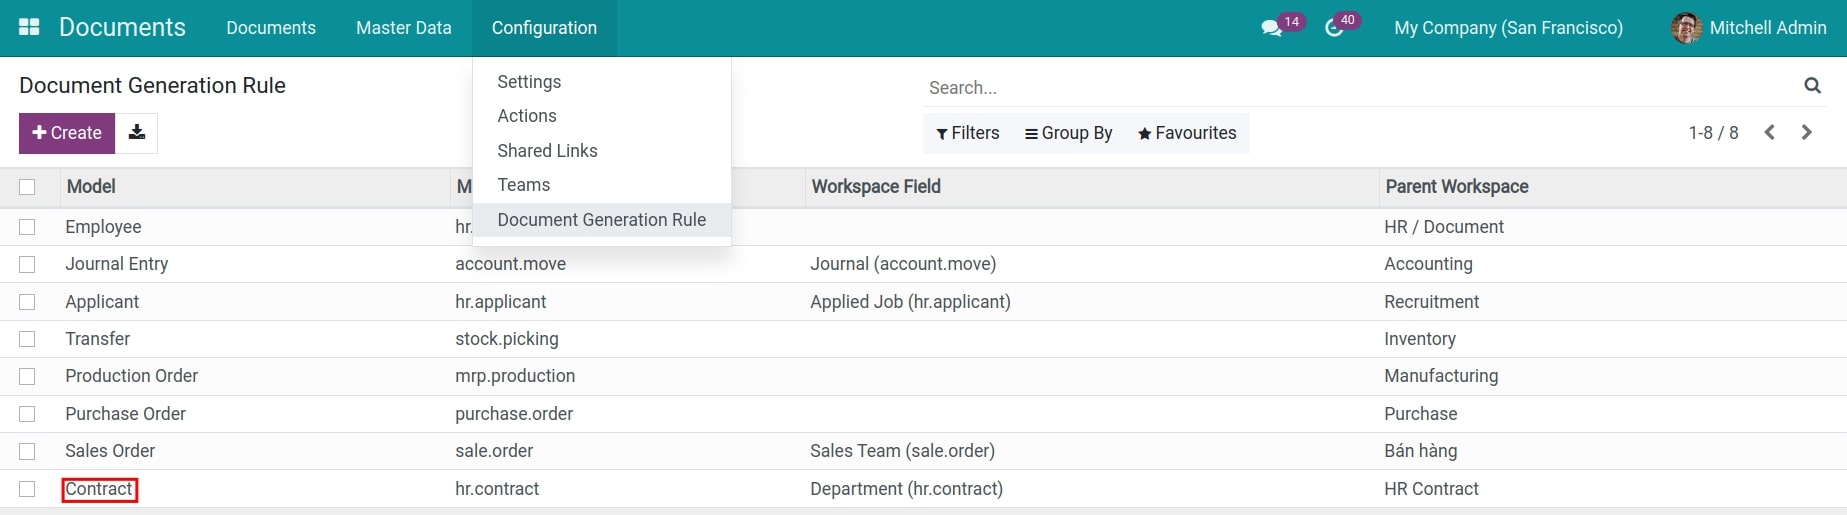
Task: Open the conversations message icon
Action: 1271,28
